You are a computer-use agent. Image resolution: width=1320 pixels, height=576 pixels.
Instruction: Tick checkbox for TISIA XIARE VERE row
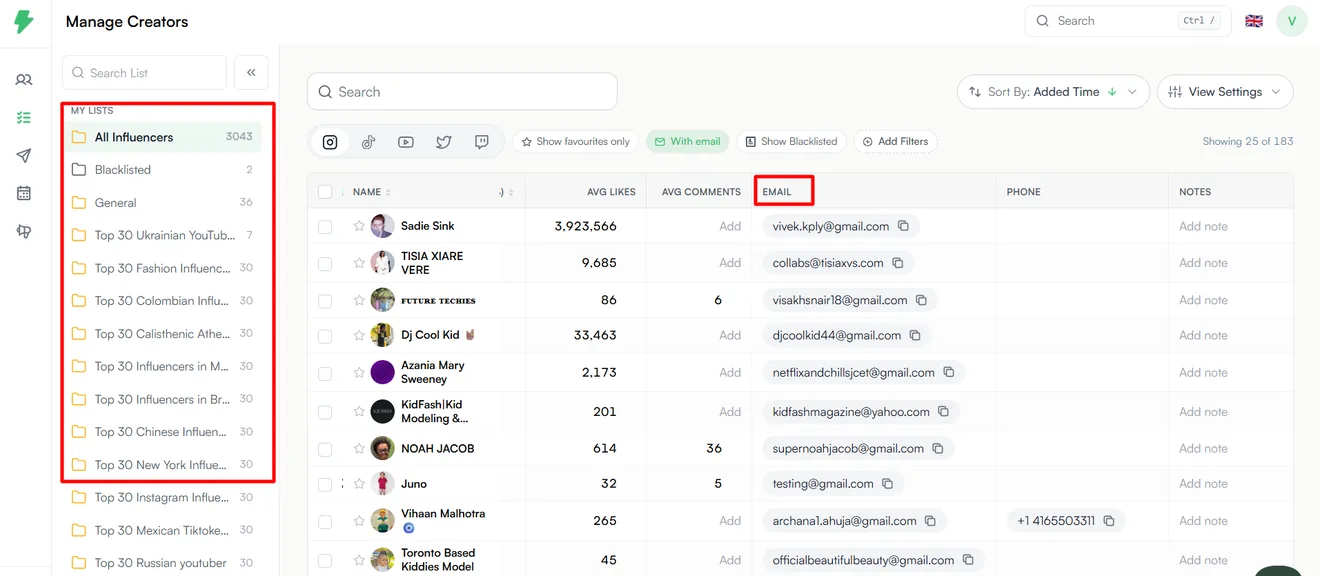325,264
